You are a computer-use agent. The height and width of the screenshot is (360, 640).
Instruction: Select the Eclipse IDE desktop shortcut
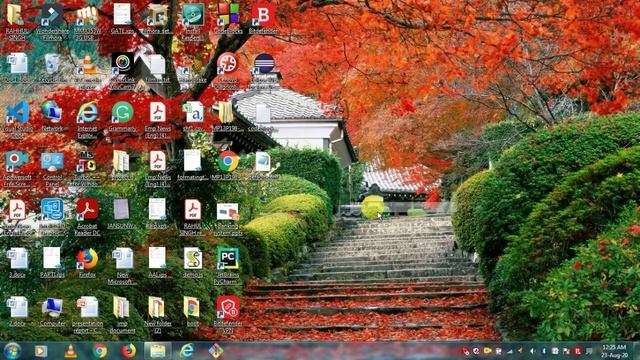coord(263,70)
